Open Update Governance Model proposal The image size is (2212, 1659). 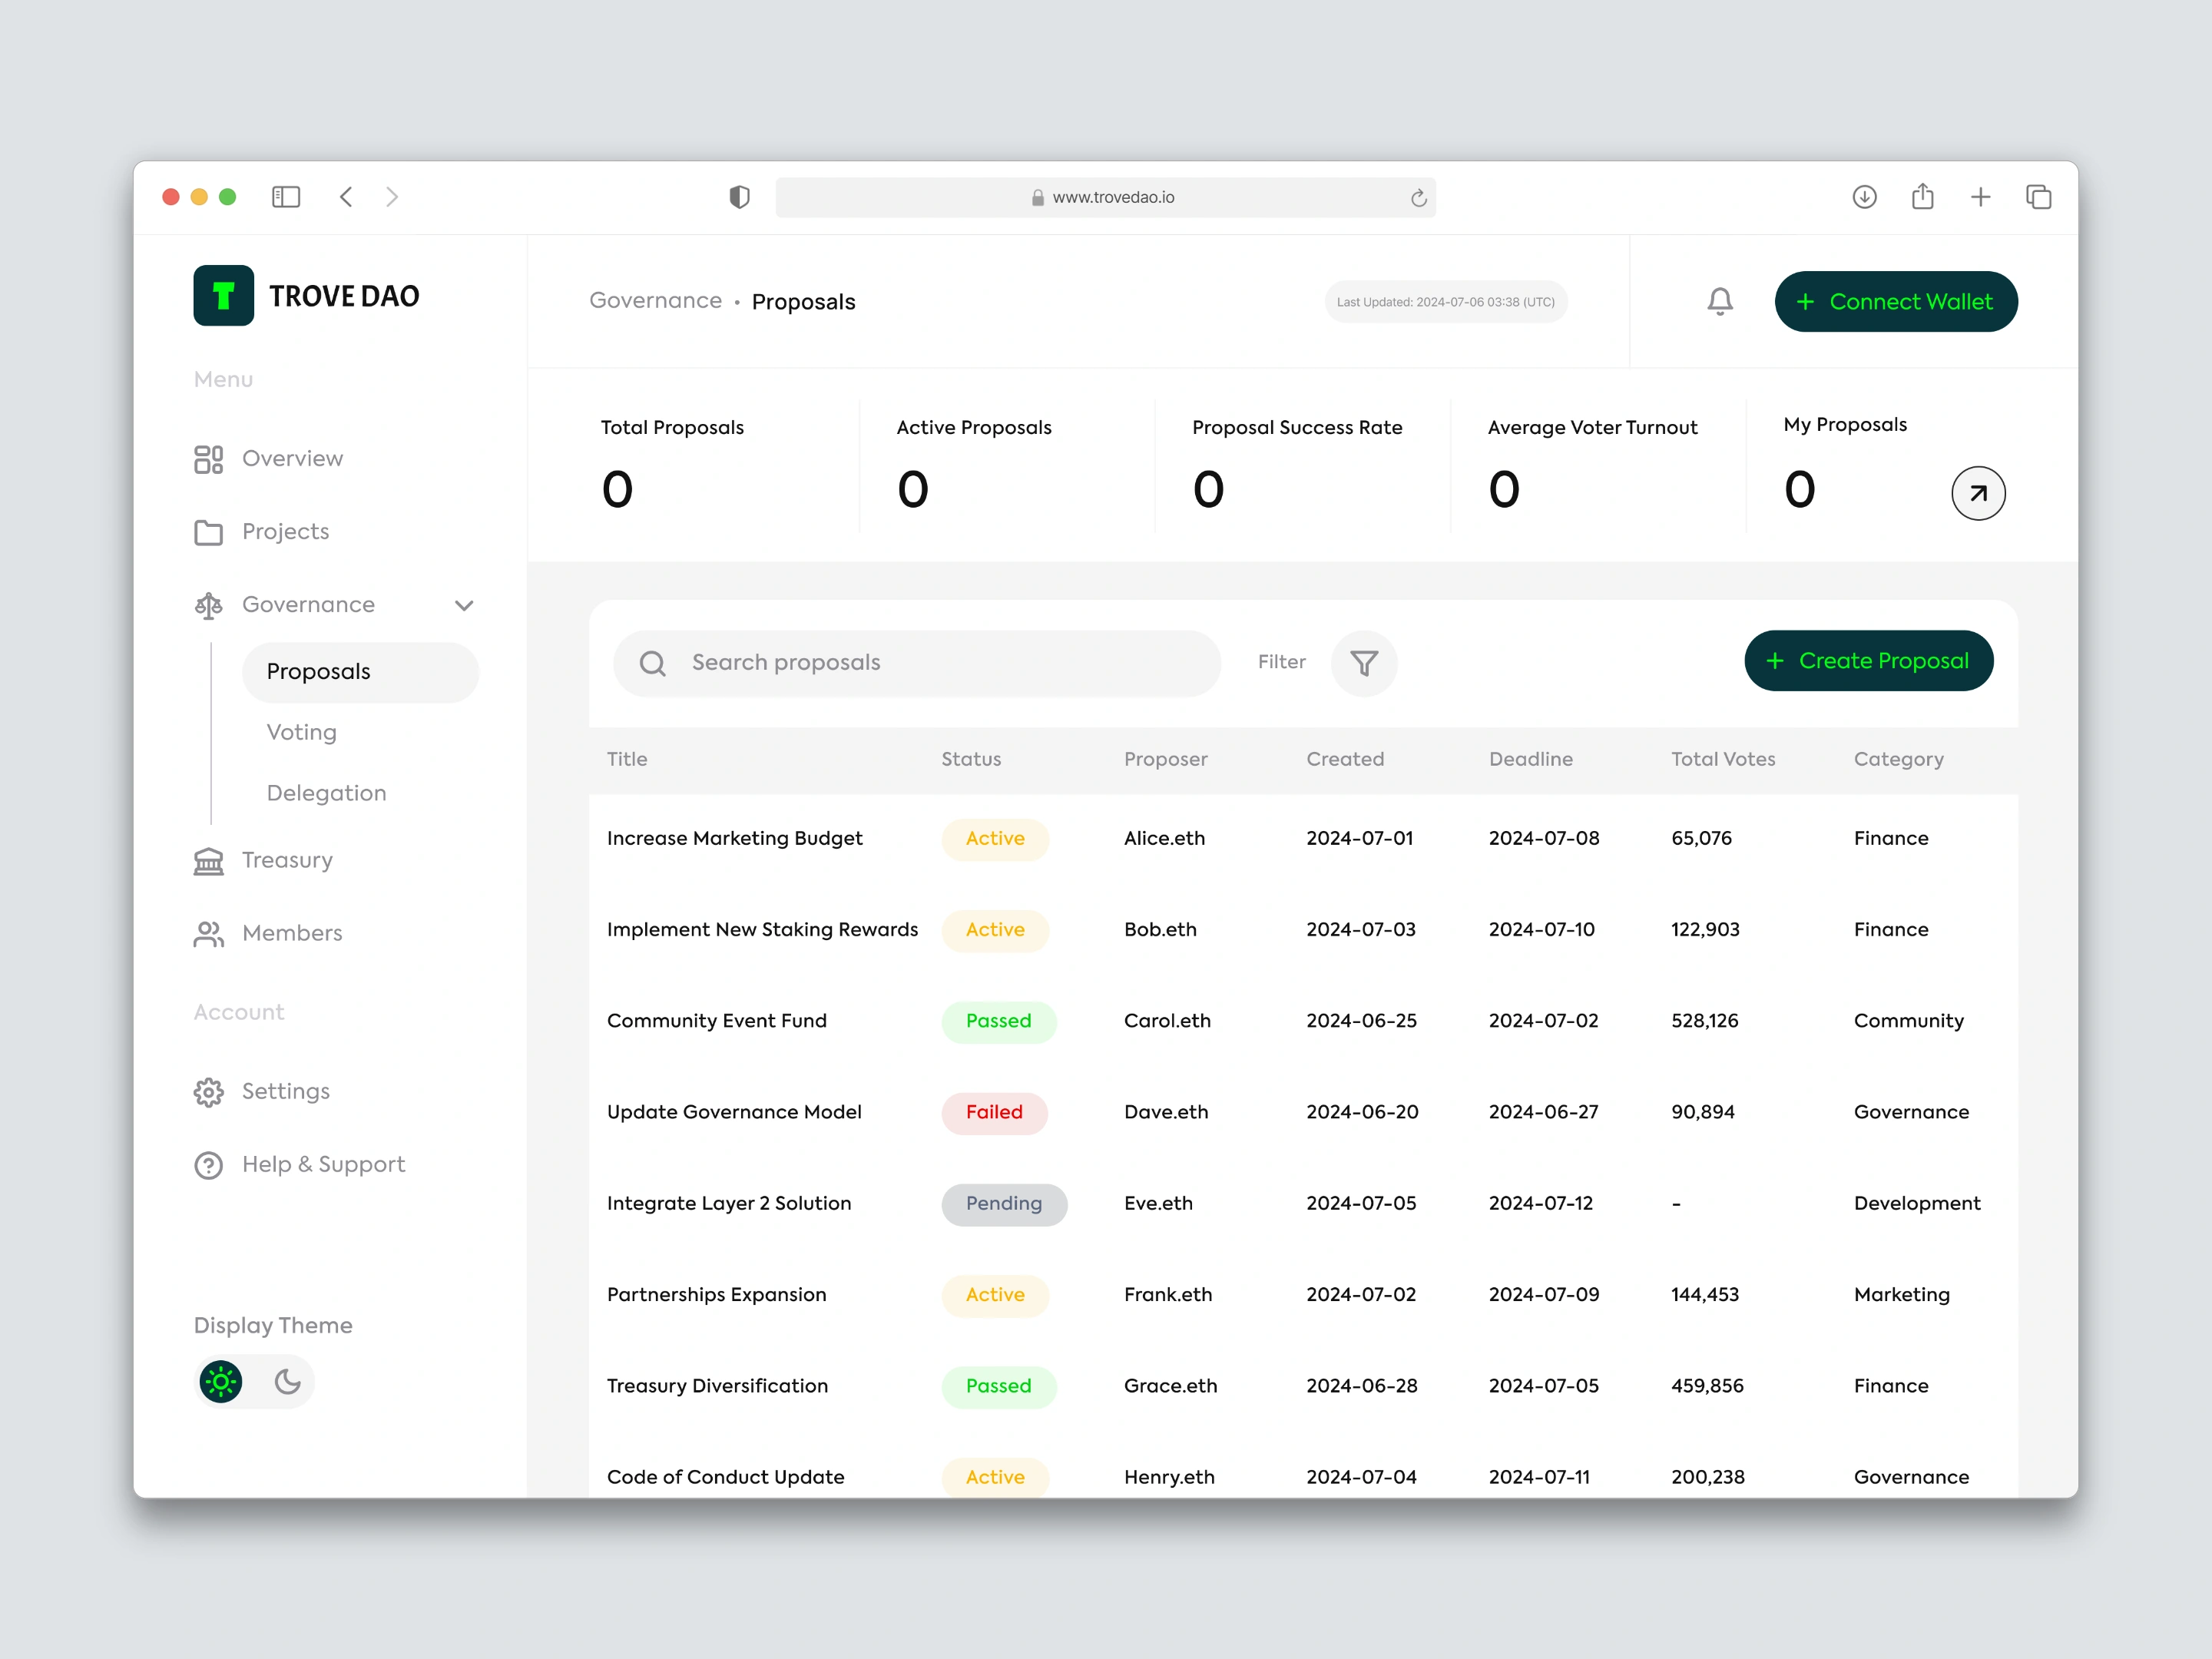pos(733,1112)
